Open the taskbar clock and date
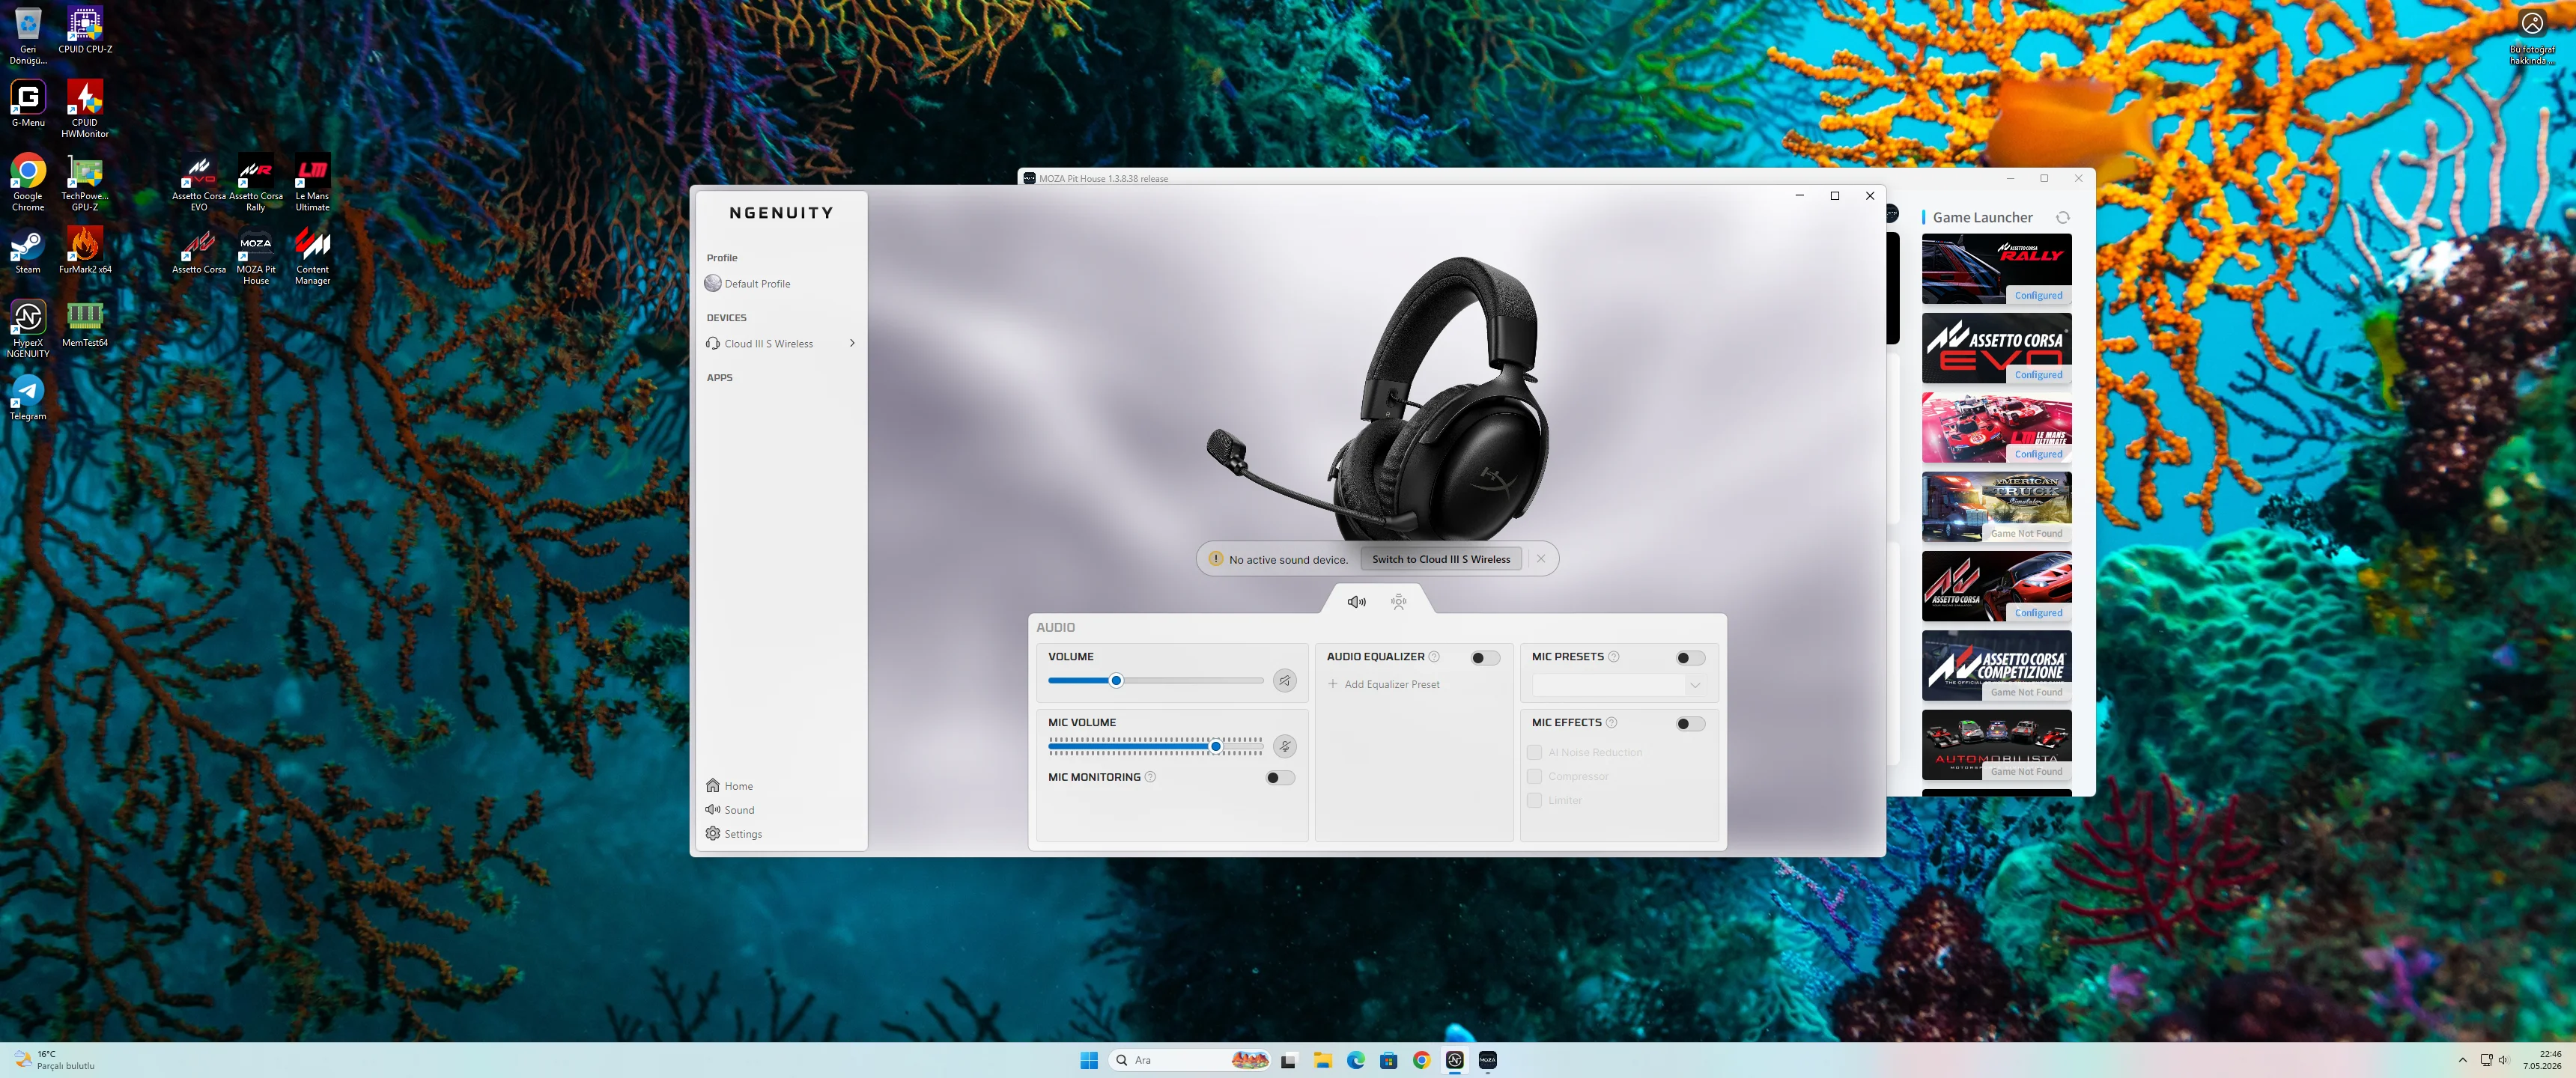The height and width of the screenshot is (1078, 2576). (x=2541, y=1060)
